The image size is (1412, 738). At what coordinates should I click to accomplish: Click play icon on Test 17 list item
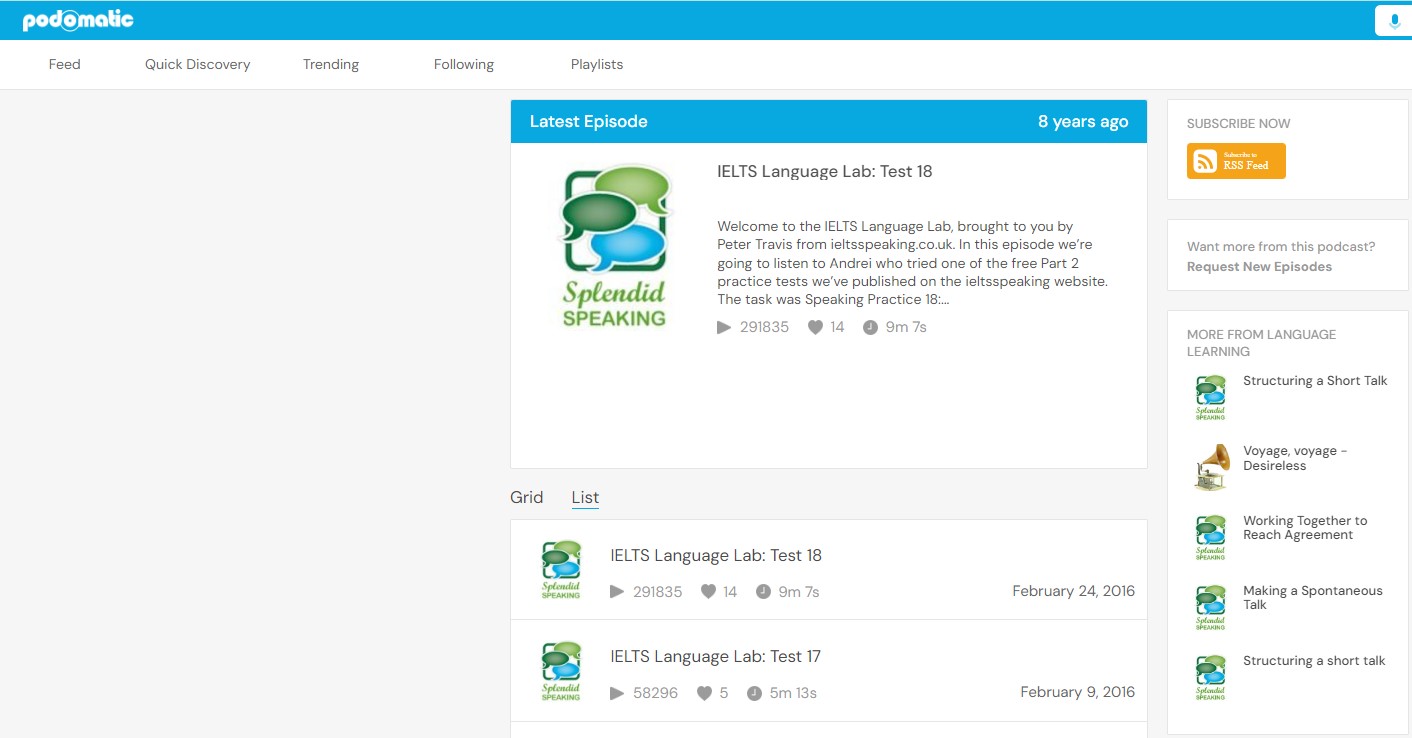click(617, 693)
